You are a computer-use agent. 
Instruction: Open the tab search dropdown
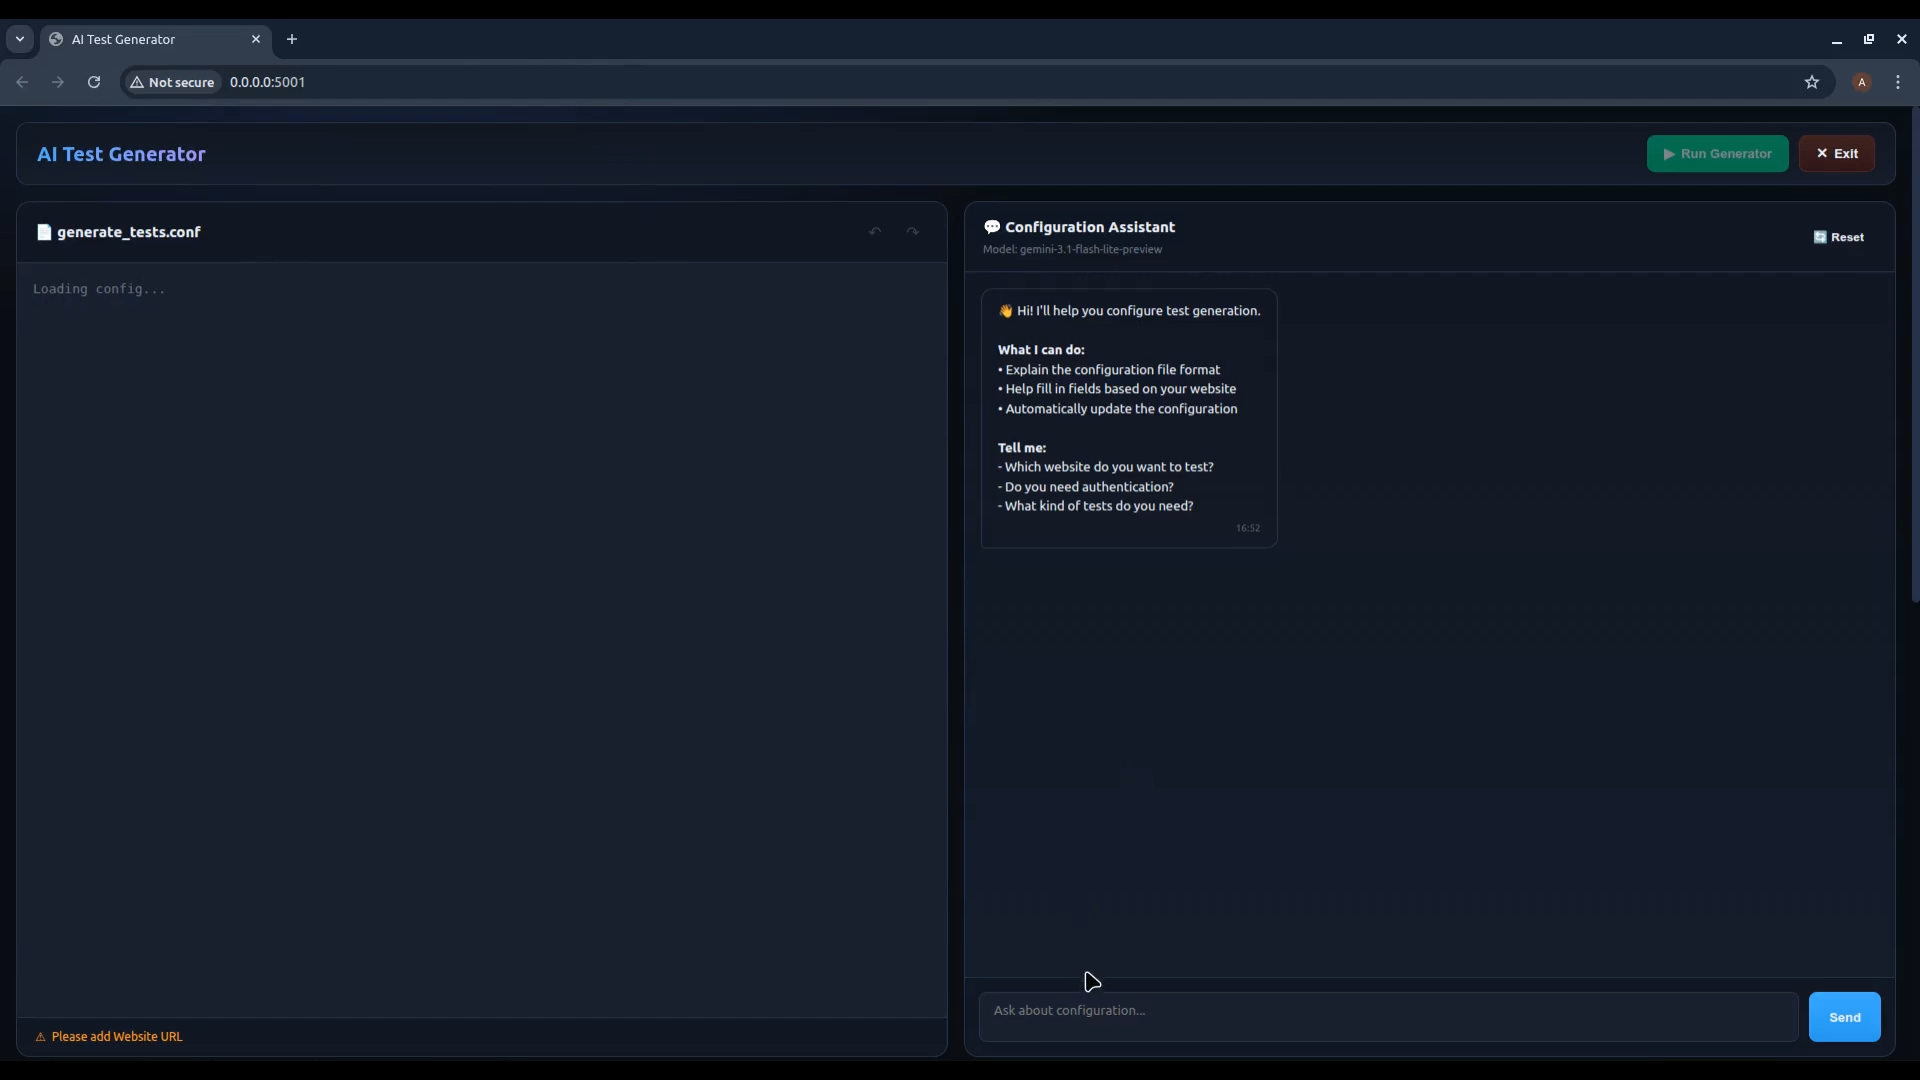[20, 39]
